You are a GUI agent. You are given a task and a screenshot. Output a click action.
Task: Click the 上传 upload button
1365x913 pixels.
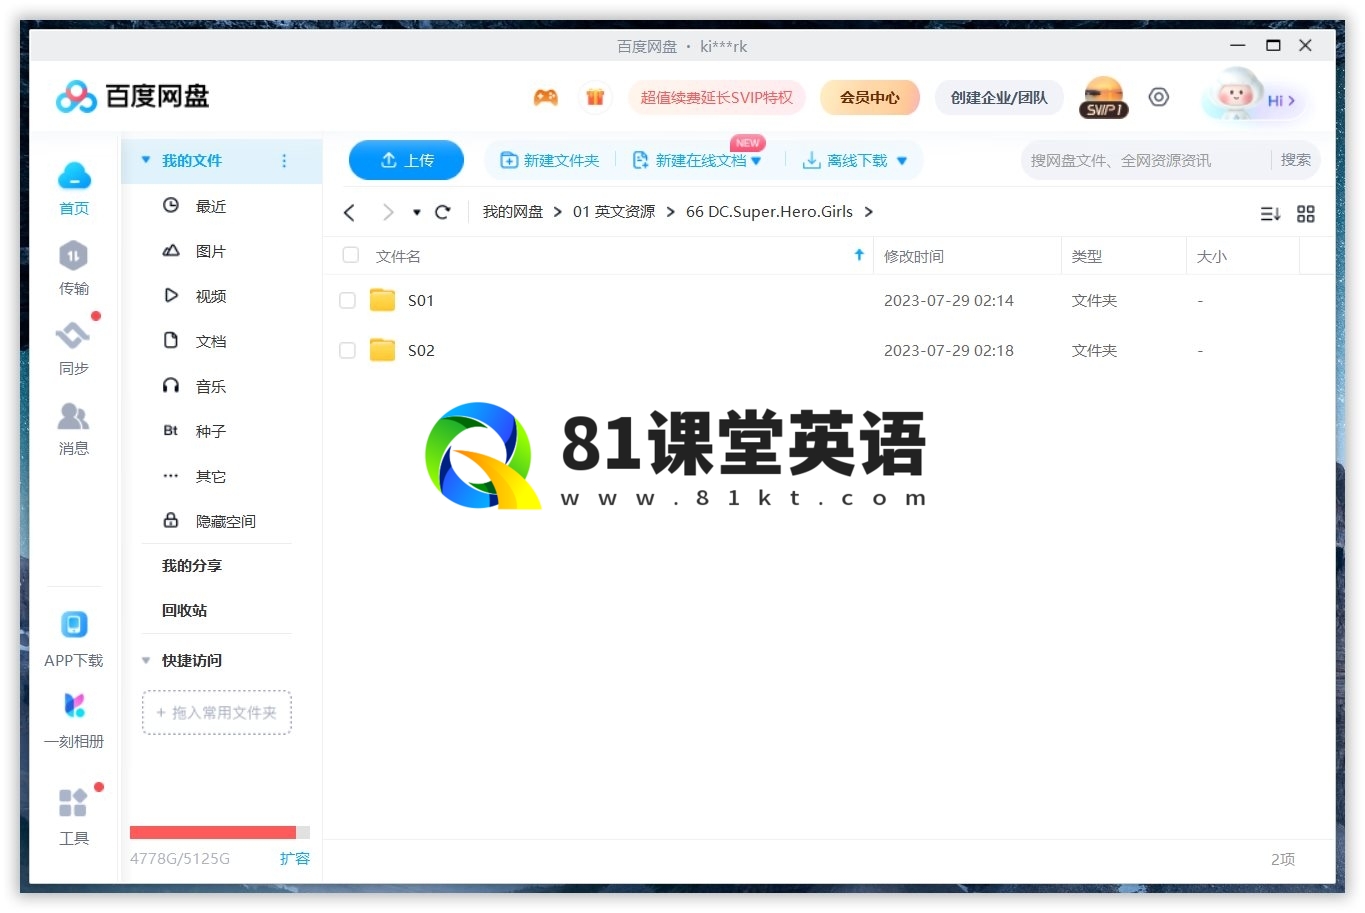(x=406, y=160)
